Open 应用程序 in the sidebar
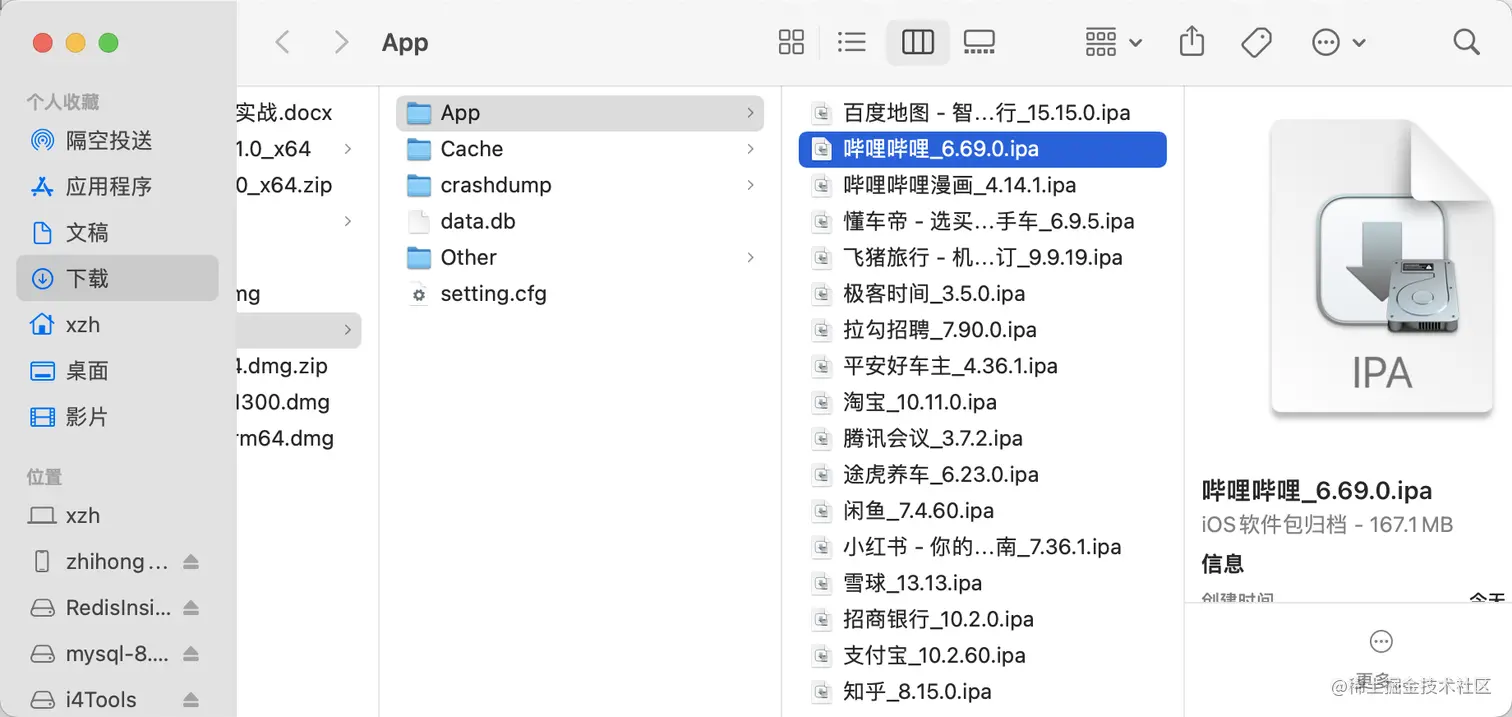 tap(117, 187)
